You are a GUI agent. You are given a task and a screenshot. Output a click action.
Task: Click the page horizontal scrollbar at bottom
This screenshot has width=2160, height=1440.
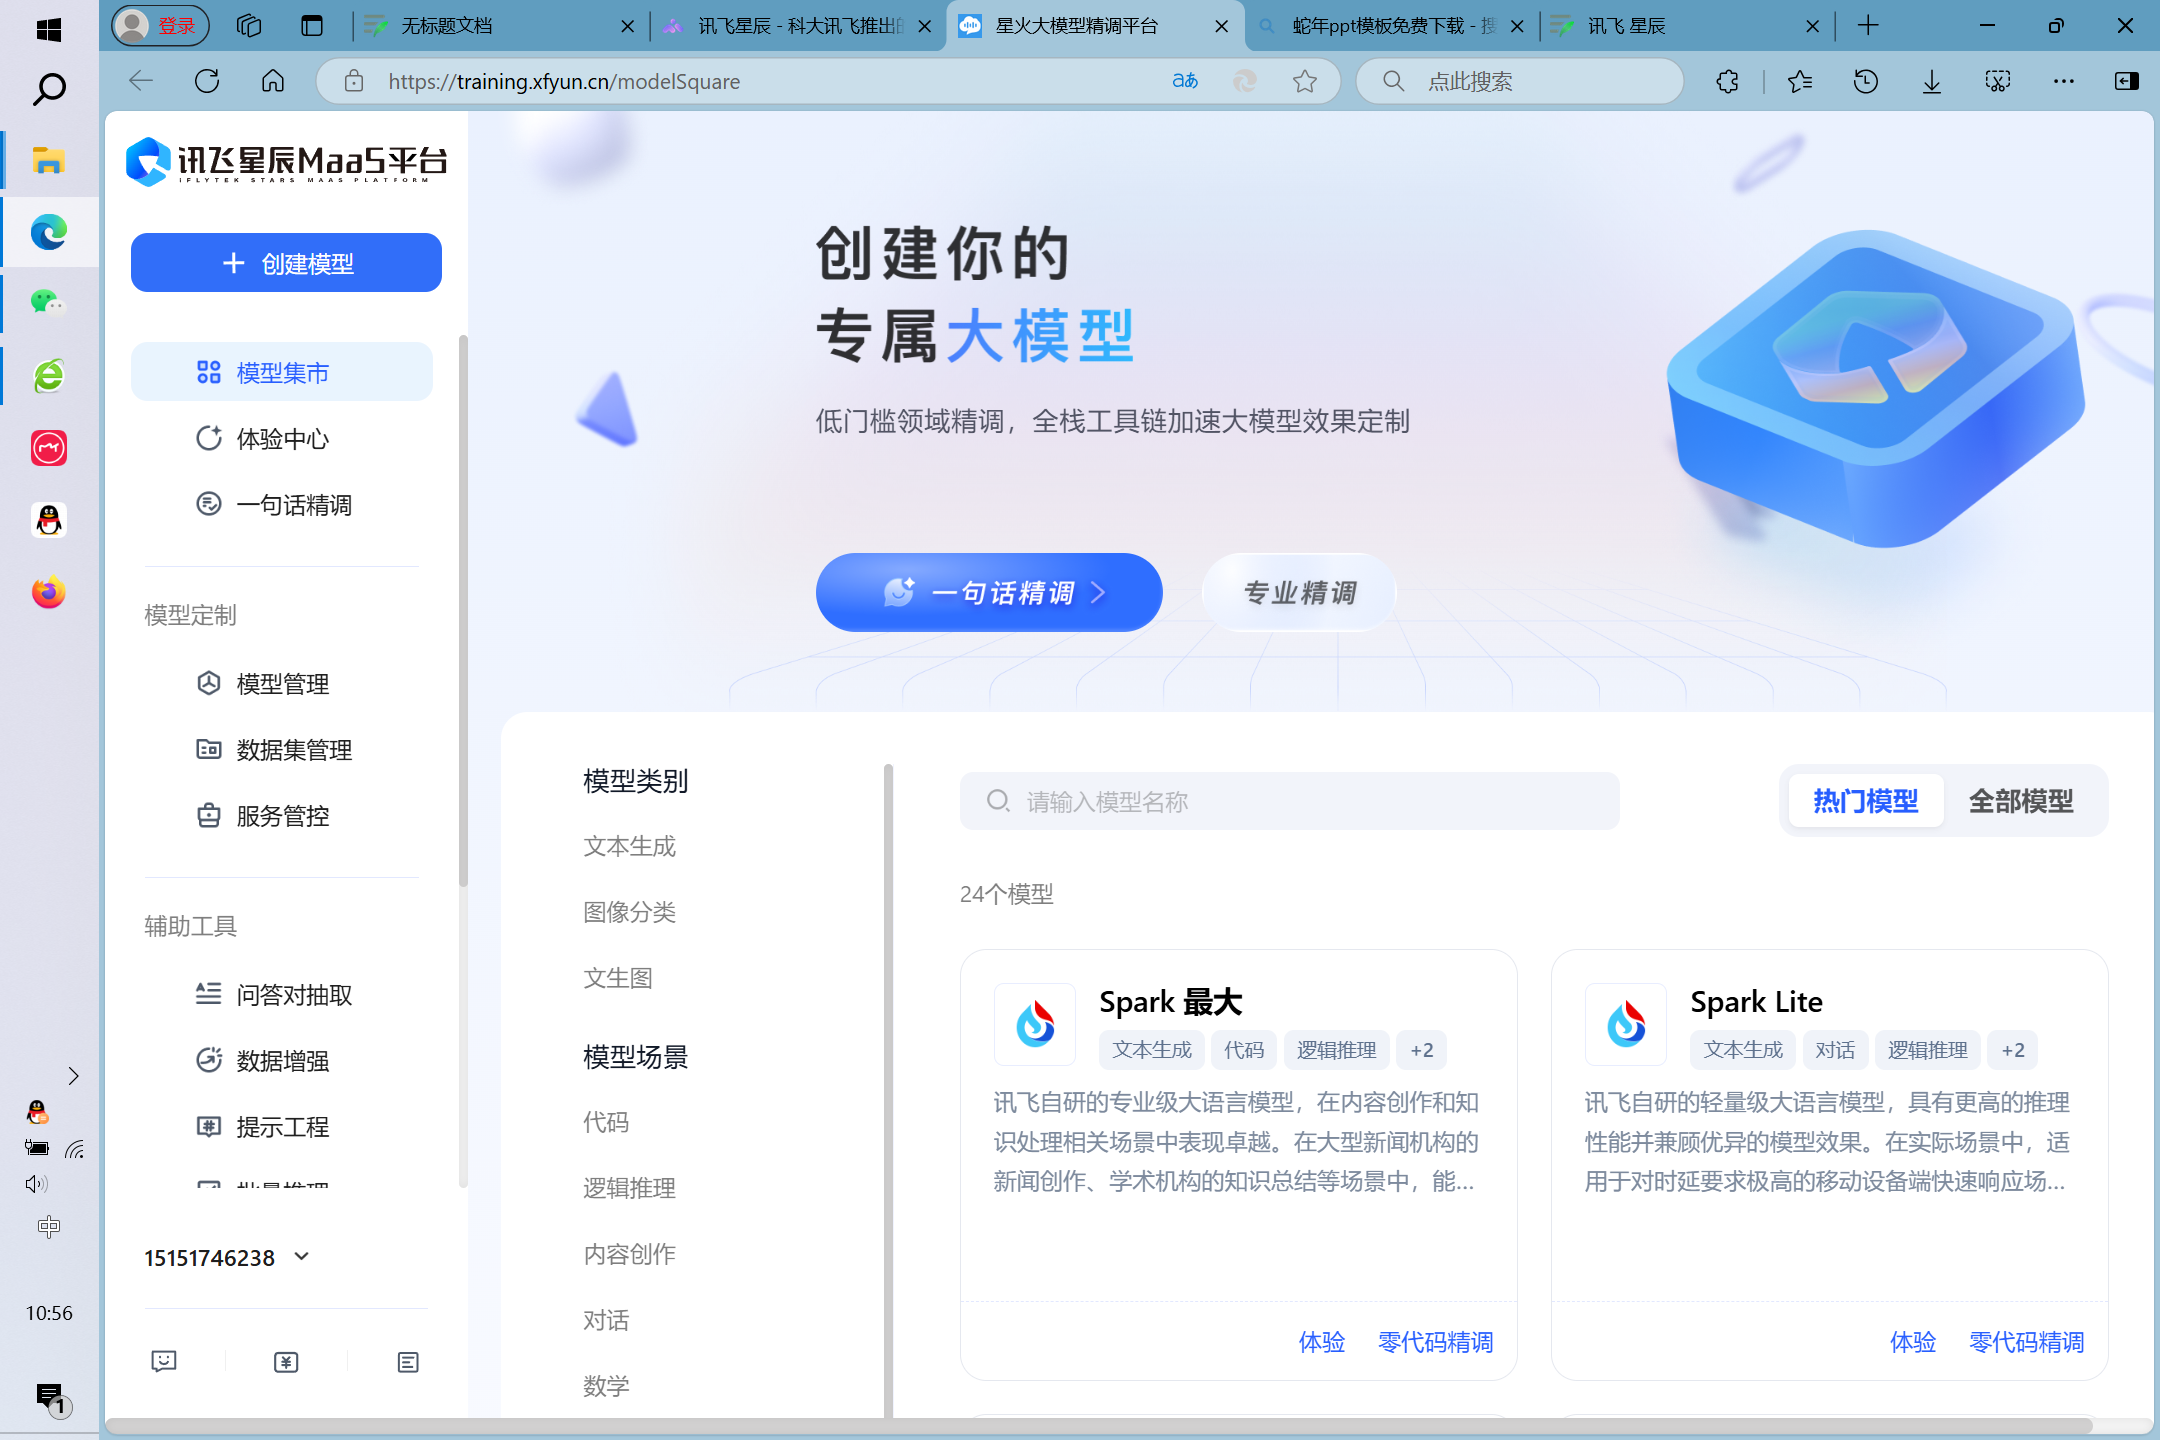[x=1100, y=1425]
